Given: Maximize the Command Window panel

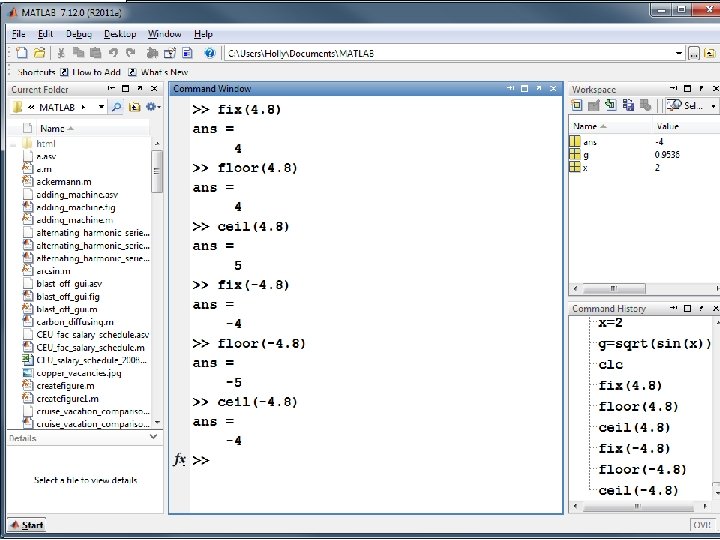Looking at the screenshot, I should tap(525, 89).
